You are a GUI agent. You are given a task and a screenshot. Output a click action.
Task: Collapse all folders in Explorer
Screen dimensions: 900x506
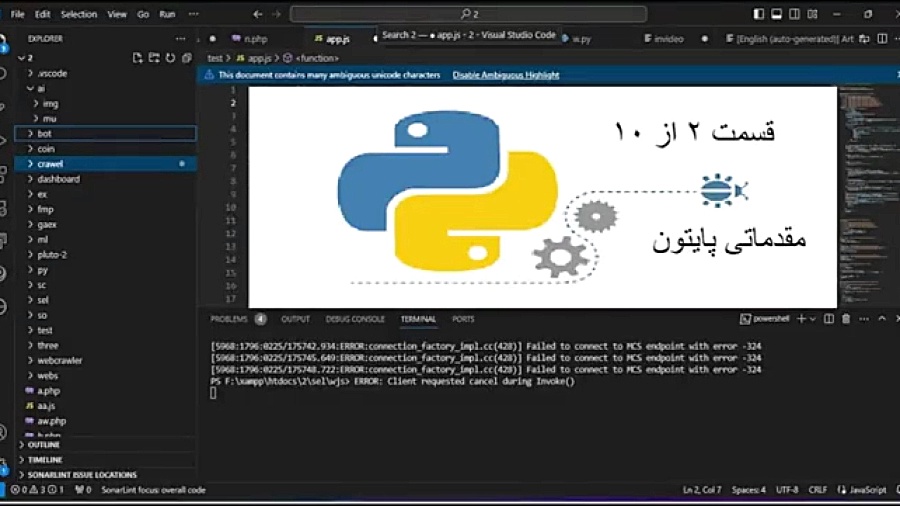(187, 58)
